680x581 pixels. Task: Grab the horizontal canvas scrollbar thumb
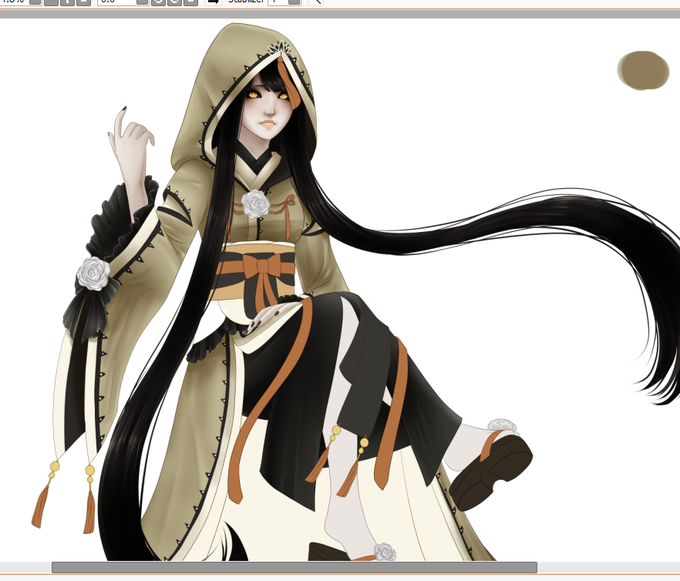(x=294, y=567)
